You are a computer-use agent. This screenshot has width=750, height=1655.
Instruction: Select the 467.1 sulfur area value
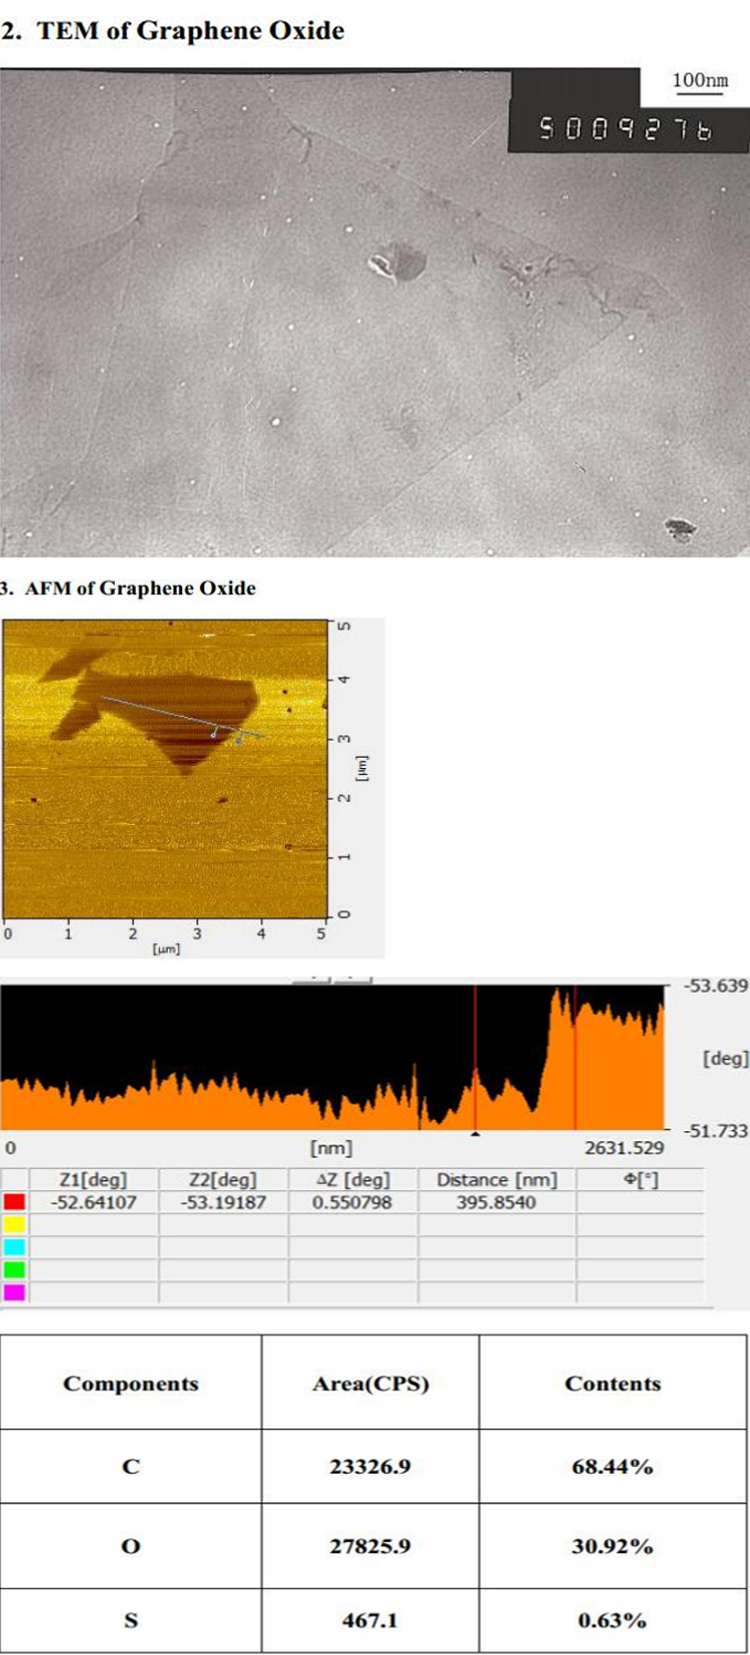[370, 1620]
